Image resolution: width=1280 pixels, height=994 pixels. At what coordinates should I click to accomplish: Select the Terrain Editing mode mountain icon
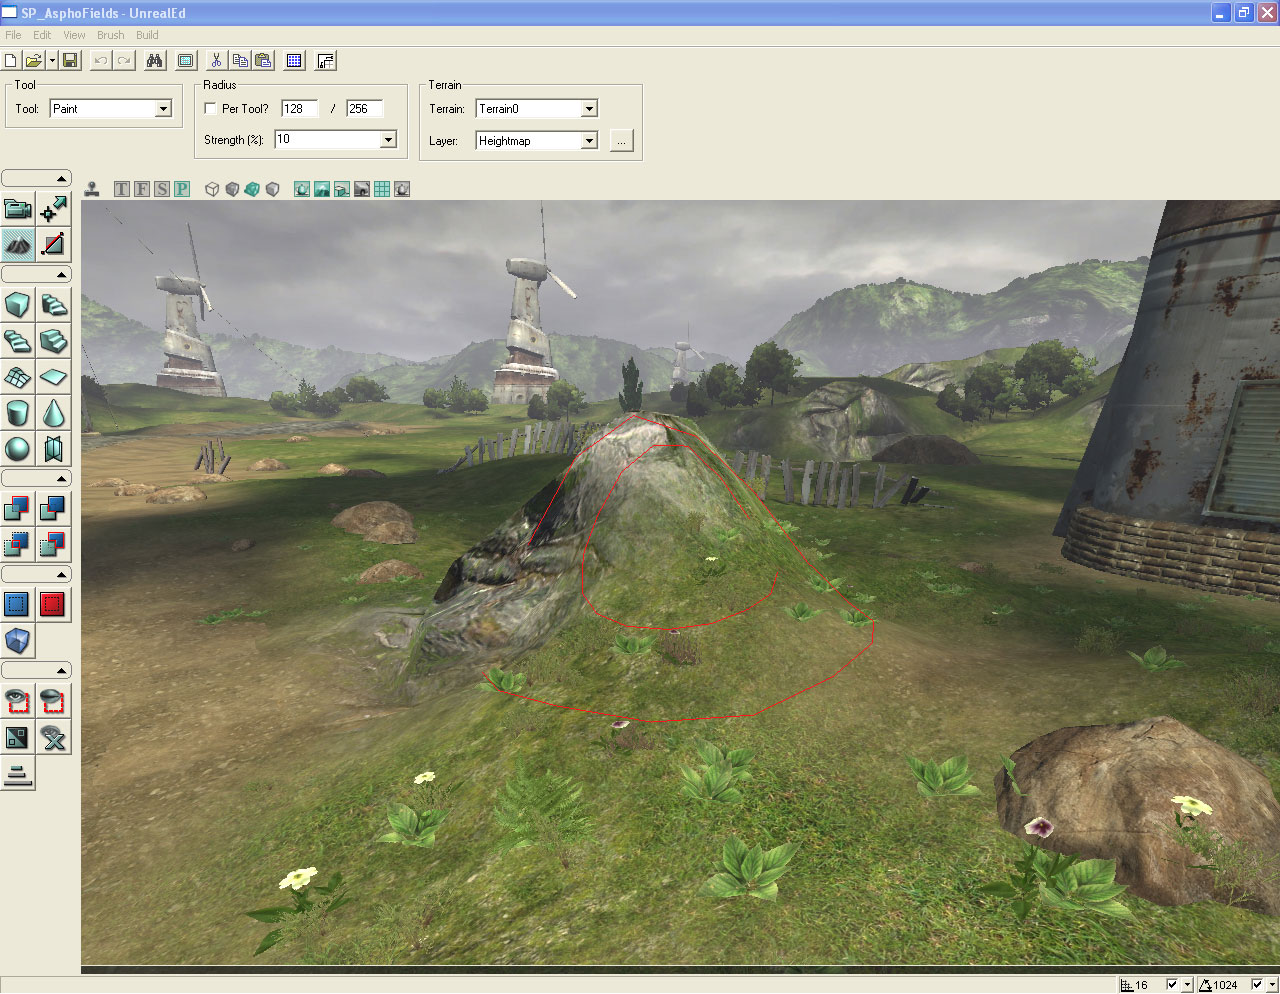[18, 243]
